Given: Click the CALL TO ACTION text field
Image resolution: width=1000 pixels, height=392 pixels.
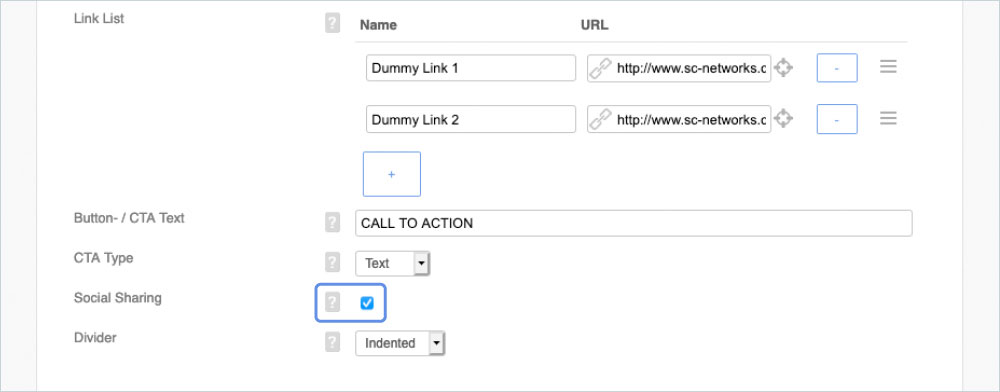Looking at the screenshot, I should (633, 223).
